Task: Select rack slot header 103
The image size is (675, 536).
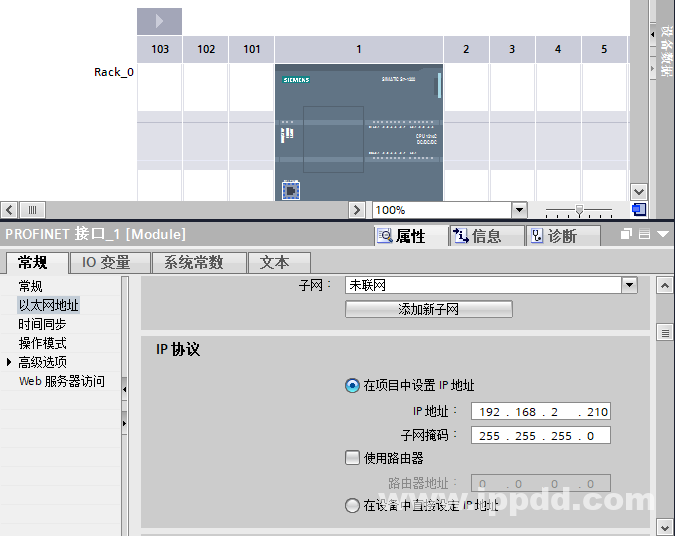Action: coord(160,49)
